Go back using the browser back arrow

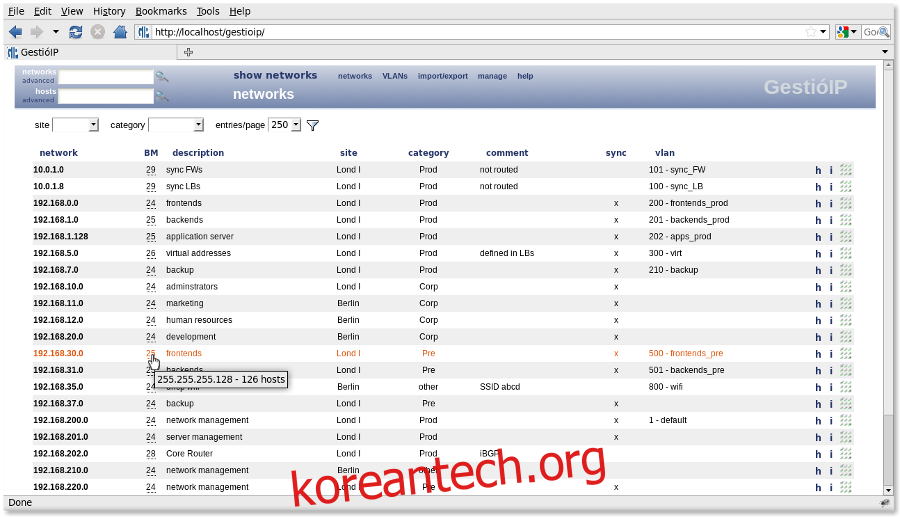(15, 32)
